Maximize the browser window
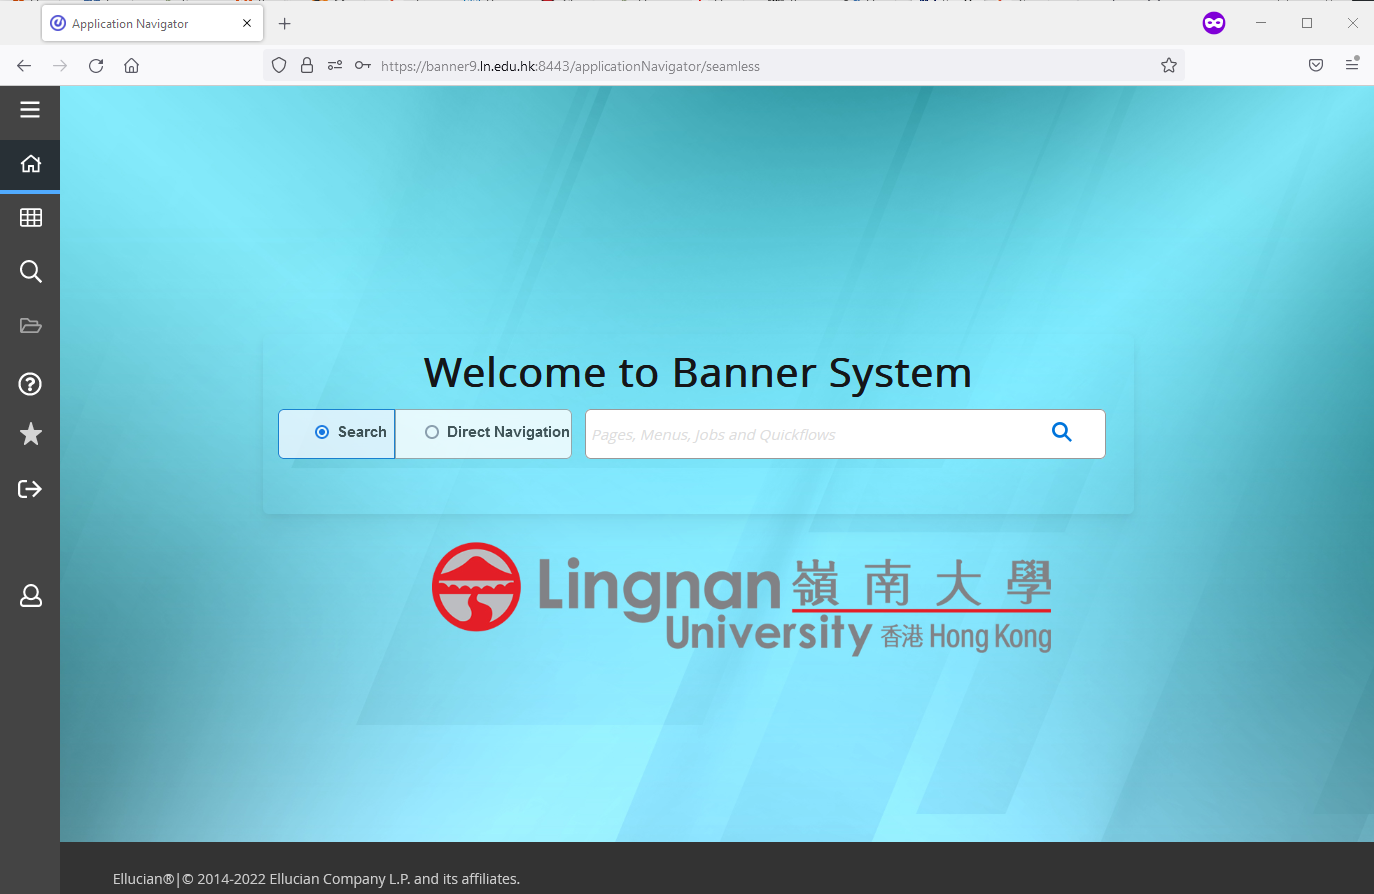This screenshot has width=1374, height=894. click(x=1306, y=23)
